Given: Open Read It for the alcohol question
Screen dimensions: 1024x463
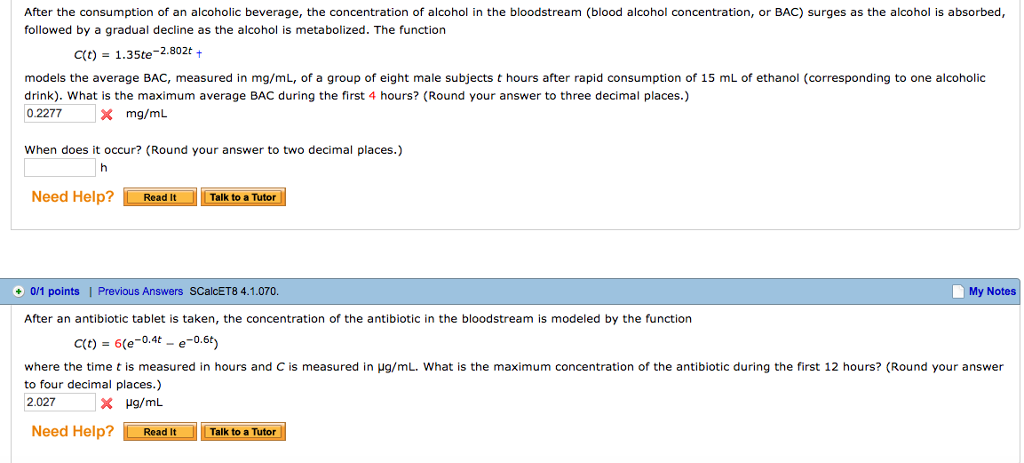Looking at the screenshot, I should [160, 197].
